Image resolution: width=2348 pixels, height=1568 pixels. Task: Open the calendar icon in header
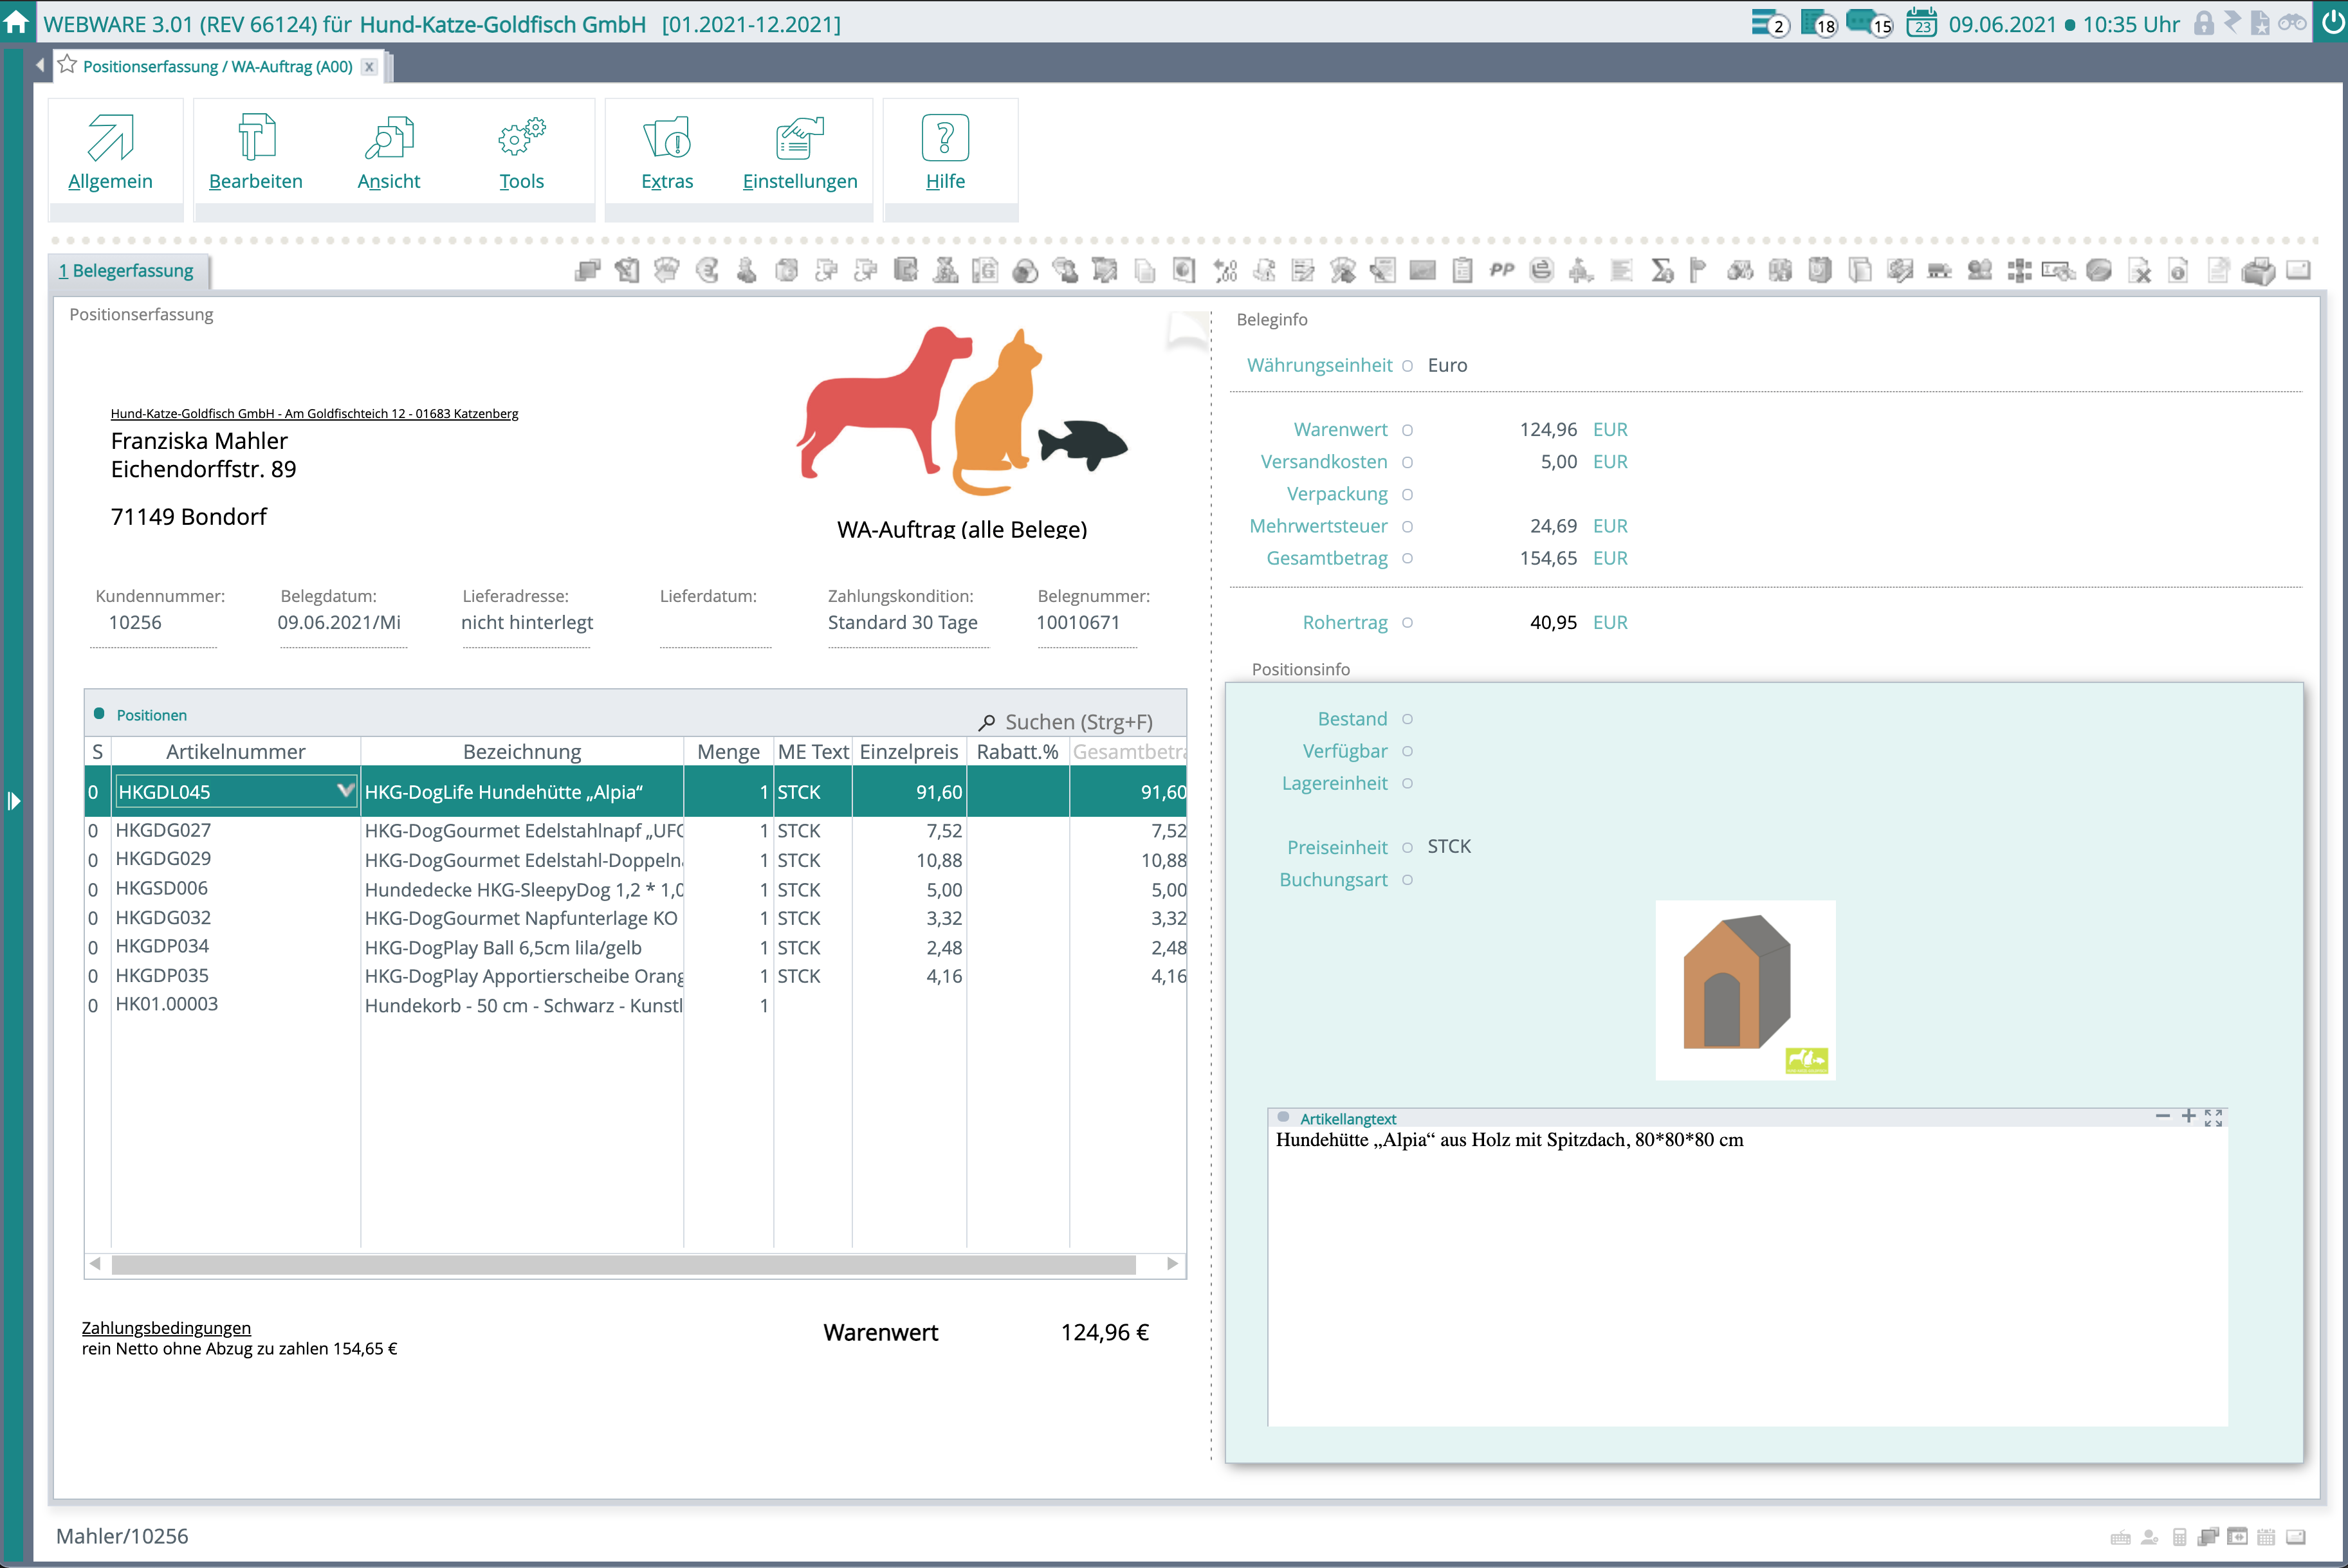[1921, 23]
